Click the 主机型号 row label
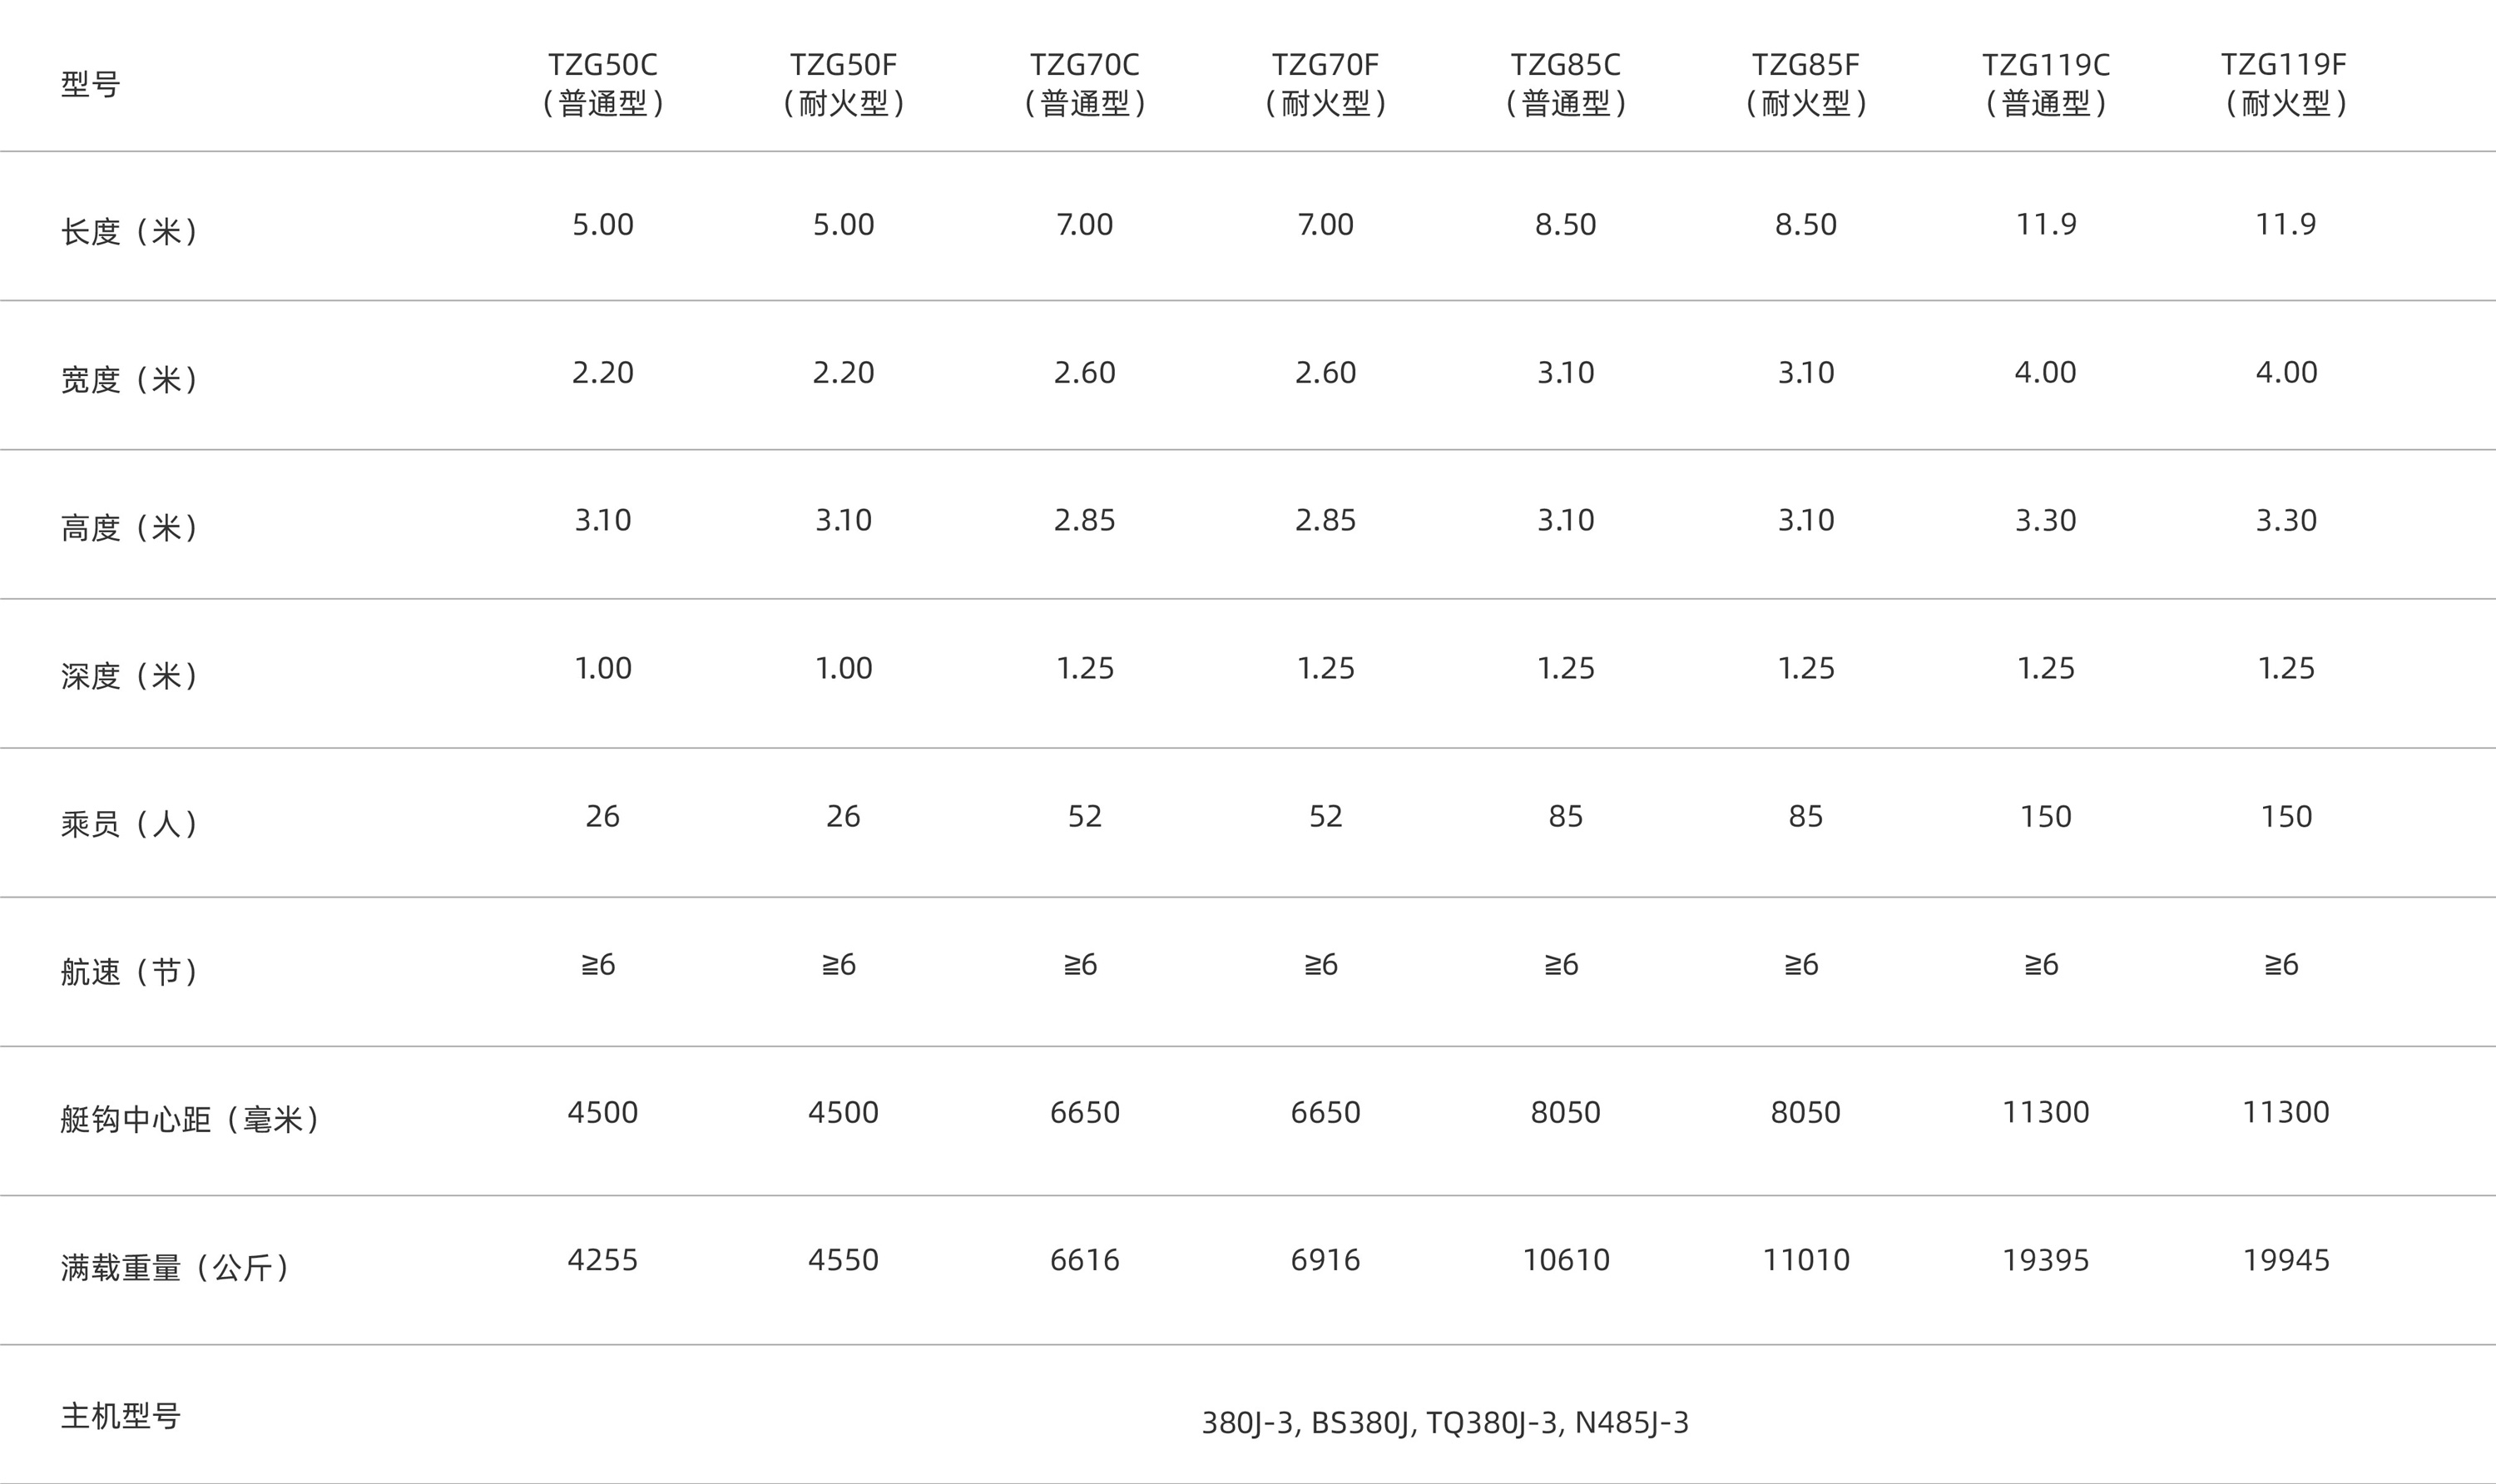Viewport: 2496px width, 1484px height. [x=120, y=1416]
